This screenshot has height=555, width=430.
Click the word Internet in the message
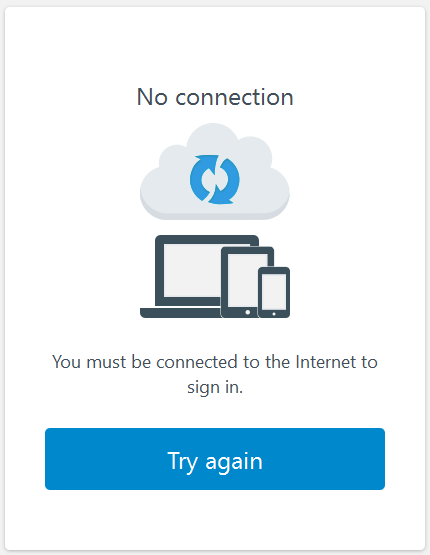point(326,362)
